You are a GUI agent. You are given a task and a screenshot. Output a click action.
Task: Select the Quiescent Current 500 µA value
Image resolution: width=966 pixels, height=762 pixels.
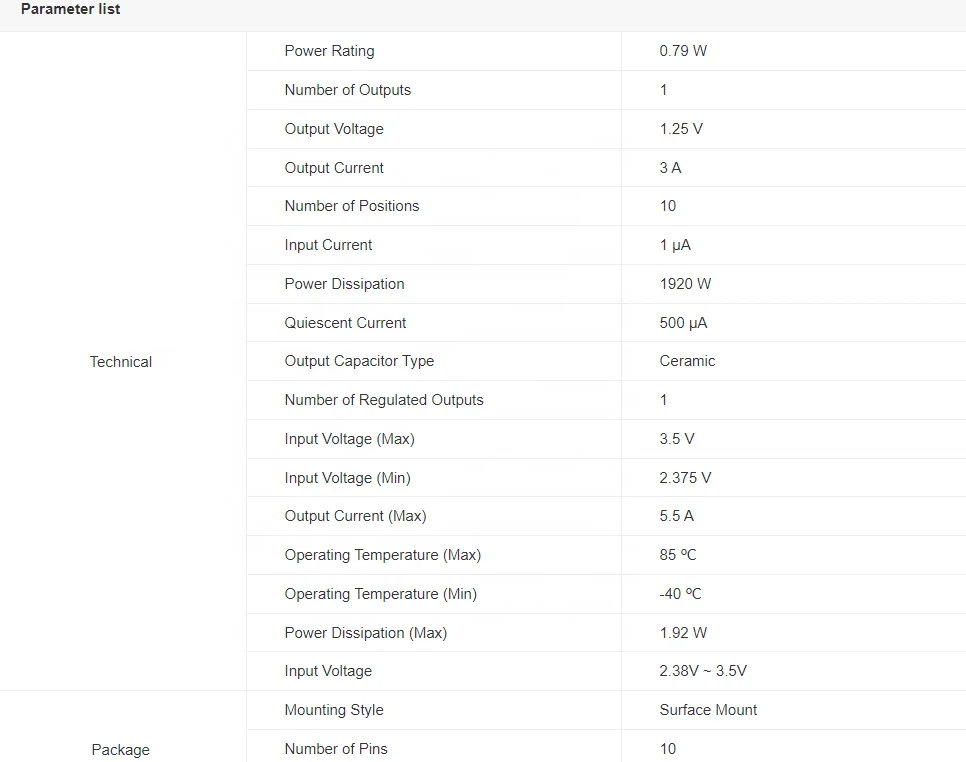pyautogui.click(x=683, y=323)
